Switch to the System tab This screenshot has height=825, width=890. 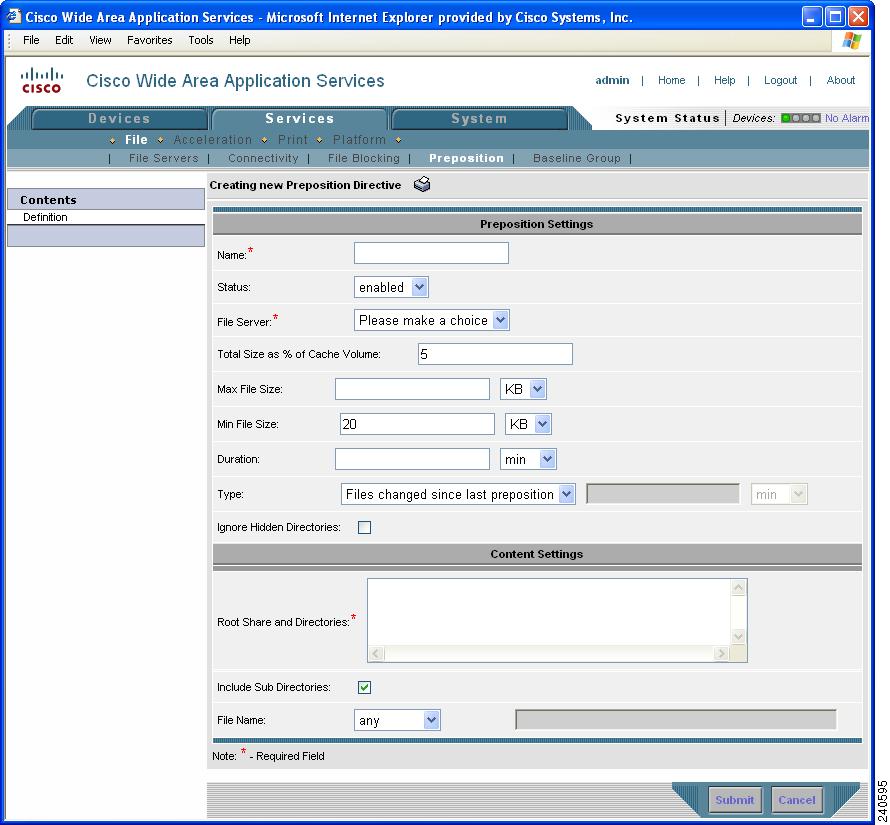[479, 119]
